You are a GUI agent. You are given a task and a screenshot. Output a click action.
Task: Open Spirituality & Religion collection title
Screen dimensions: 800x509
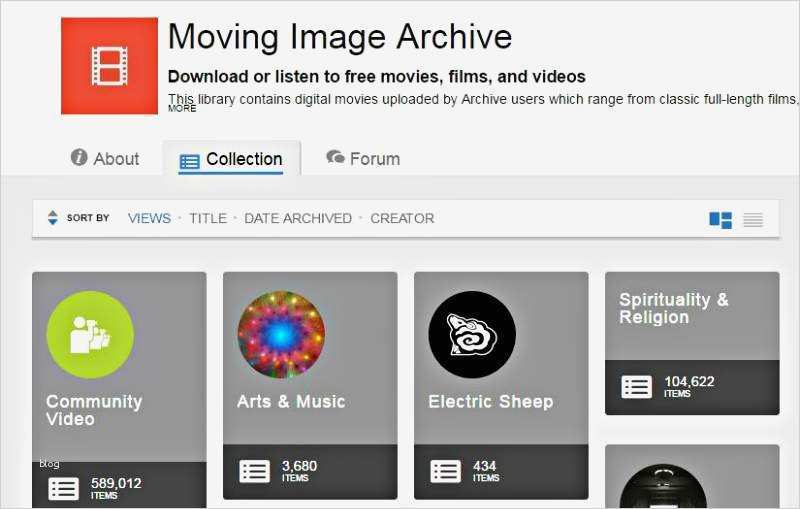(673, 308)
